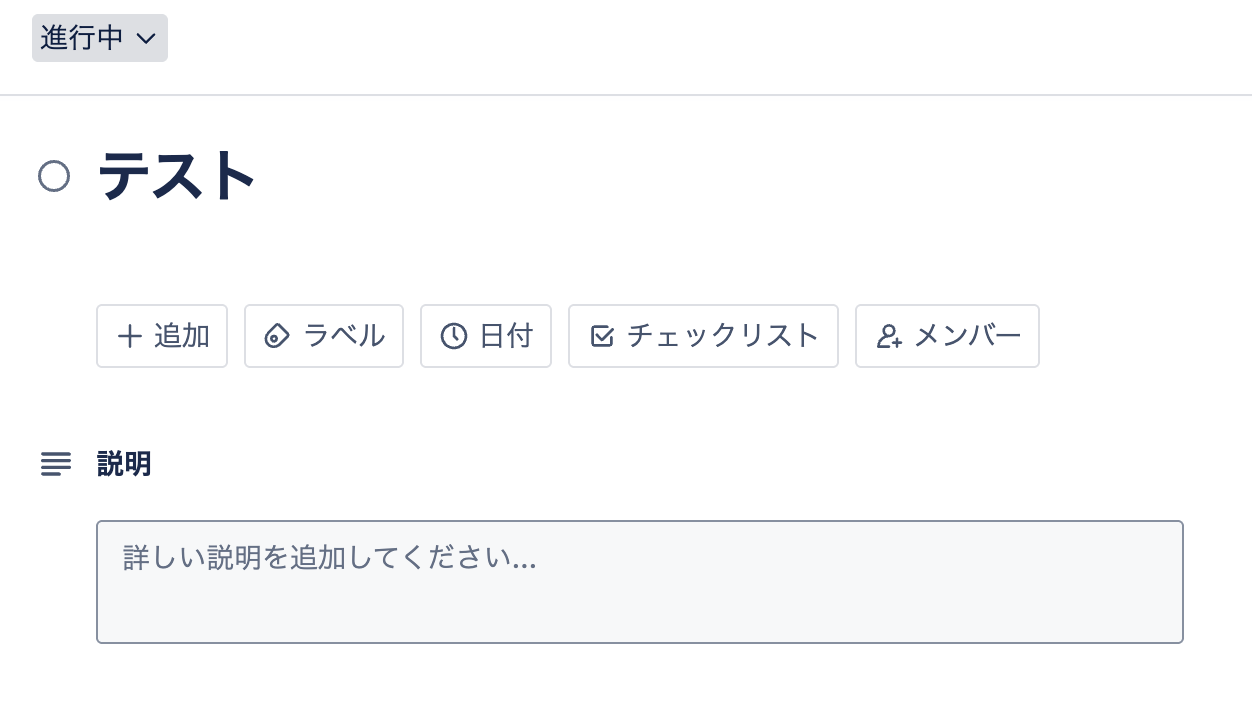Click the chevron arrow beside 進行中
Viewport: 1252px width, 728px height.
pyautogui.click(x=146, y=39)
